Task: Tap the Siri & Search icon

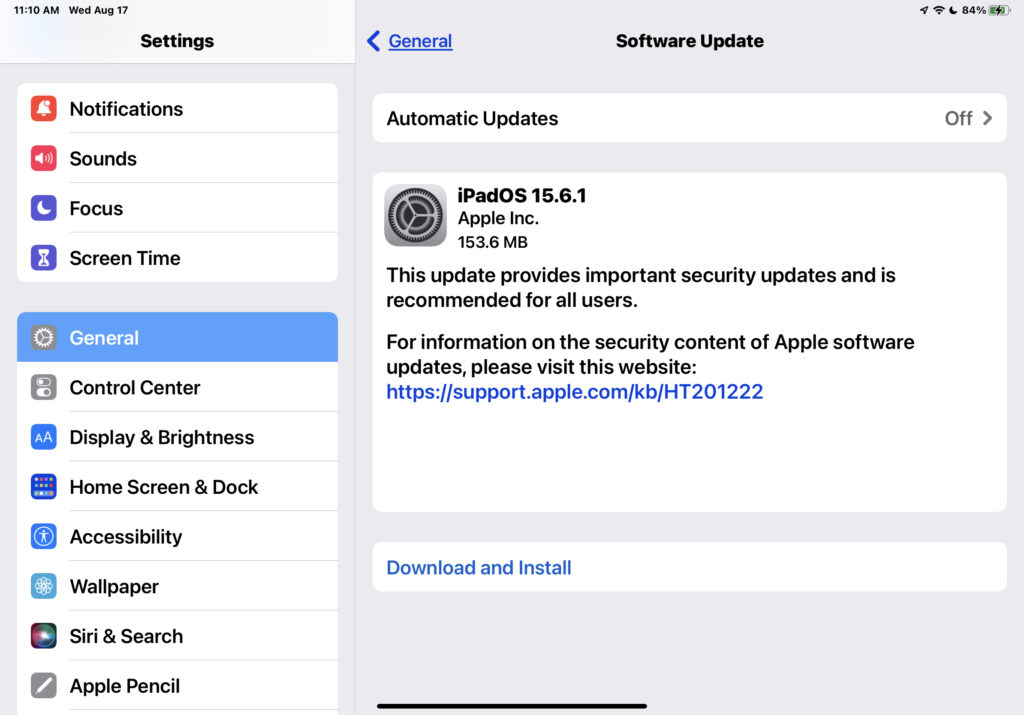Action: (43, 636)
